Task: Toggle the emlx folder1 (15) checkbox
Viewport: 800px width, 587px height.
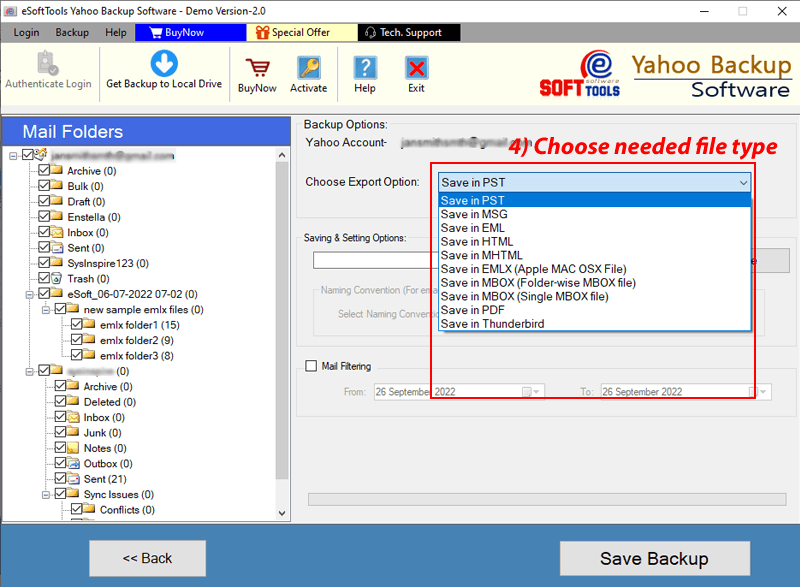Action: click(x=75, y=325)
